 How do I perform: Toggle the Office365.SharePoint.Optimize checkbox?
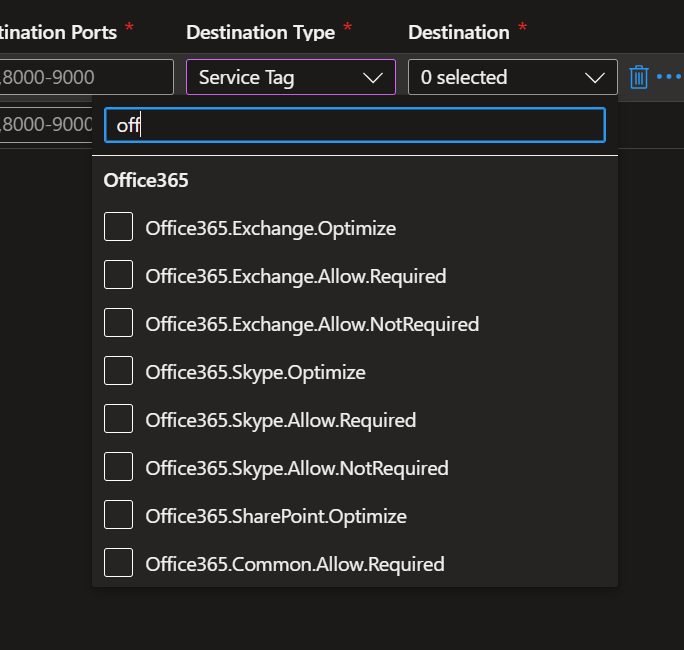[118, 515]
